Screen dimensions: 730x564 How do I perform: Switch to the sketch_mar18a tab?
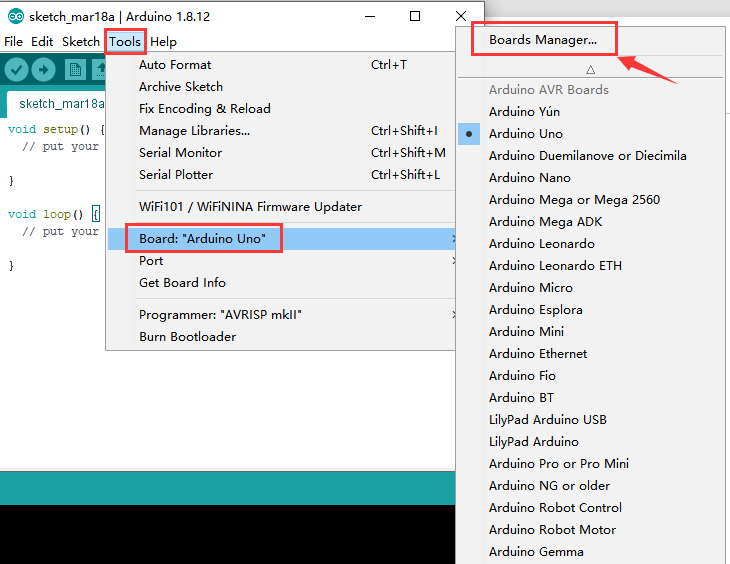point(56,104)
